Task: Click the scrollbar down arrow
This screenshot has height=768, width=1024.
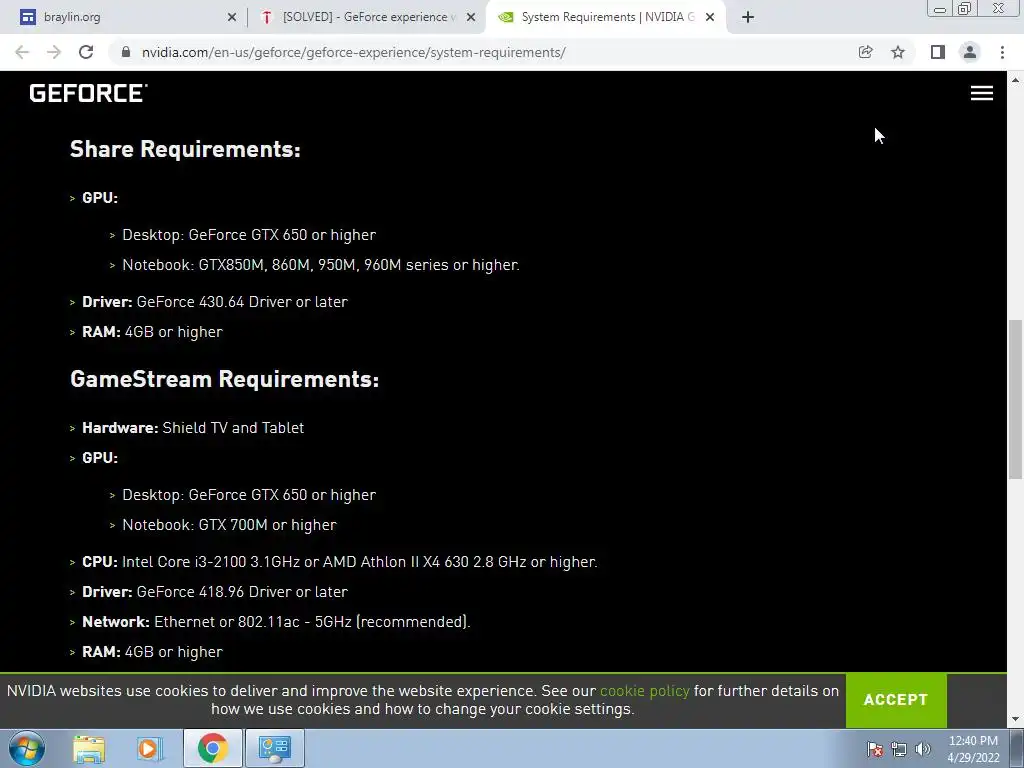Action: [1015, 719]
